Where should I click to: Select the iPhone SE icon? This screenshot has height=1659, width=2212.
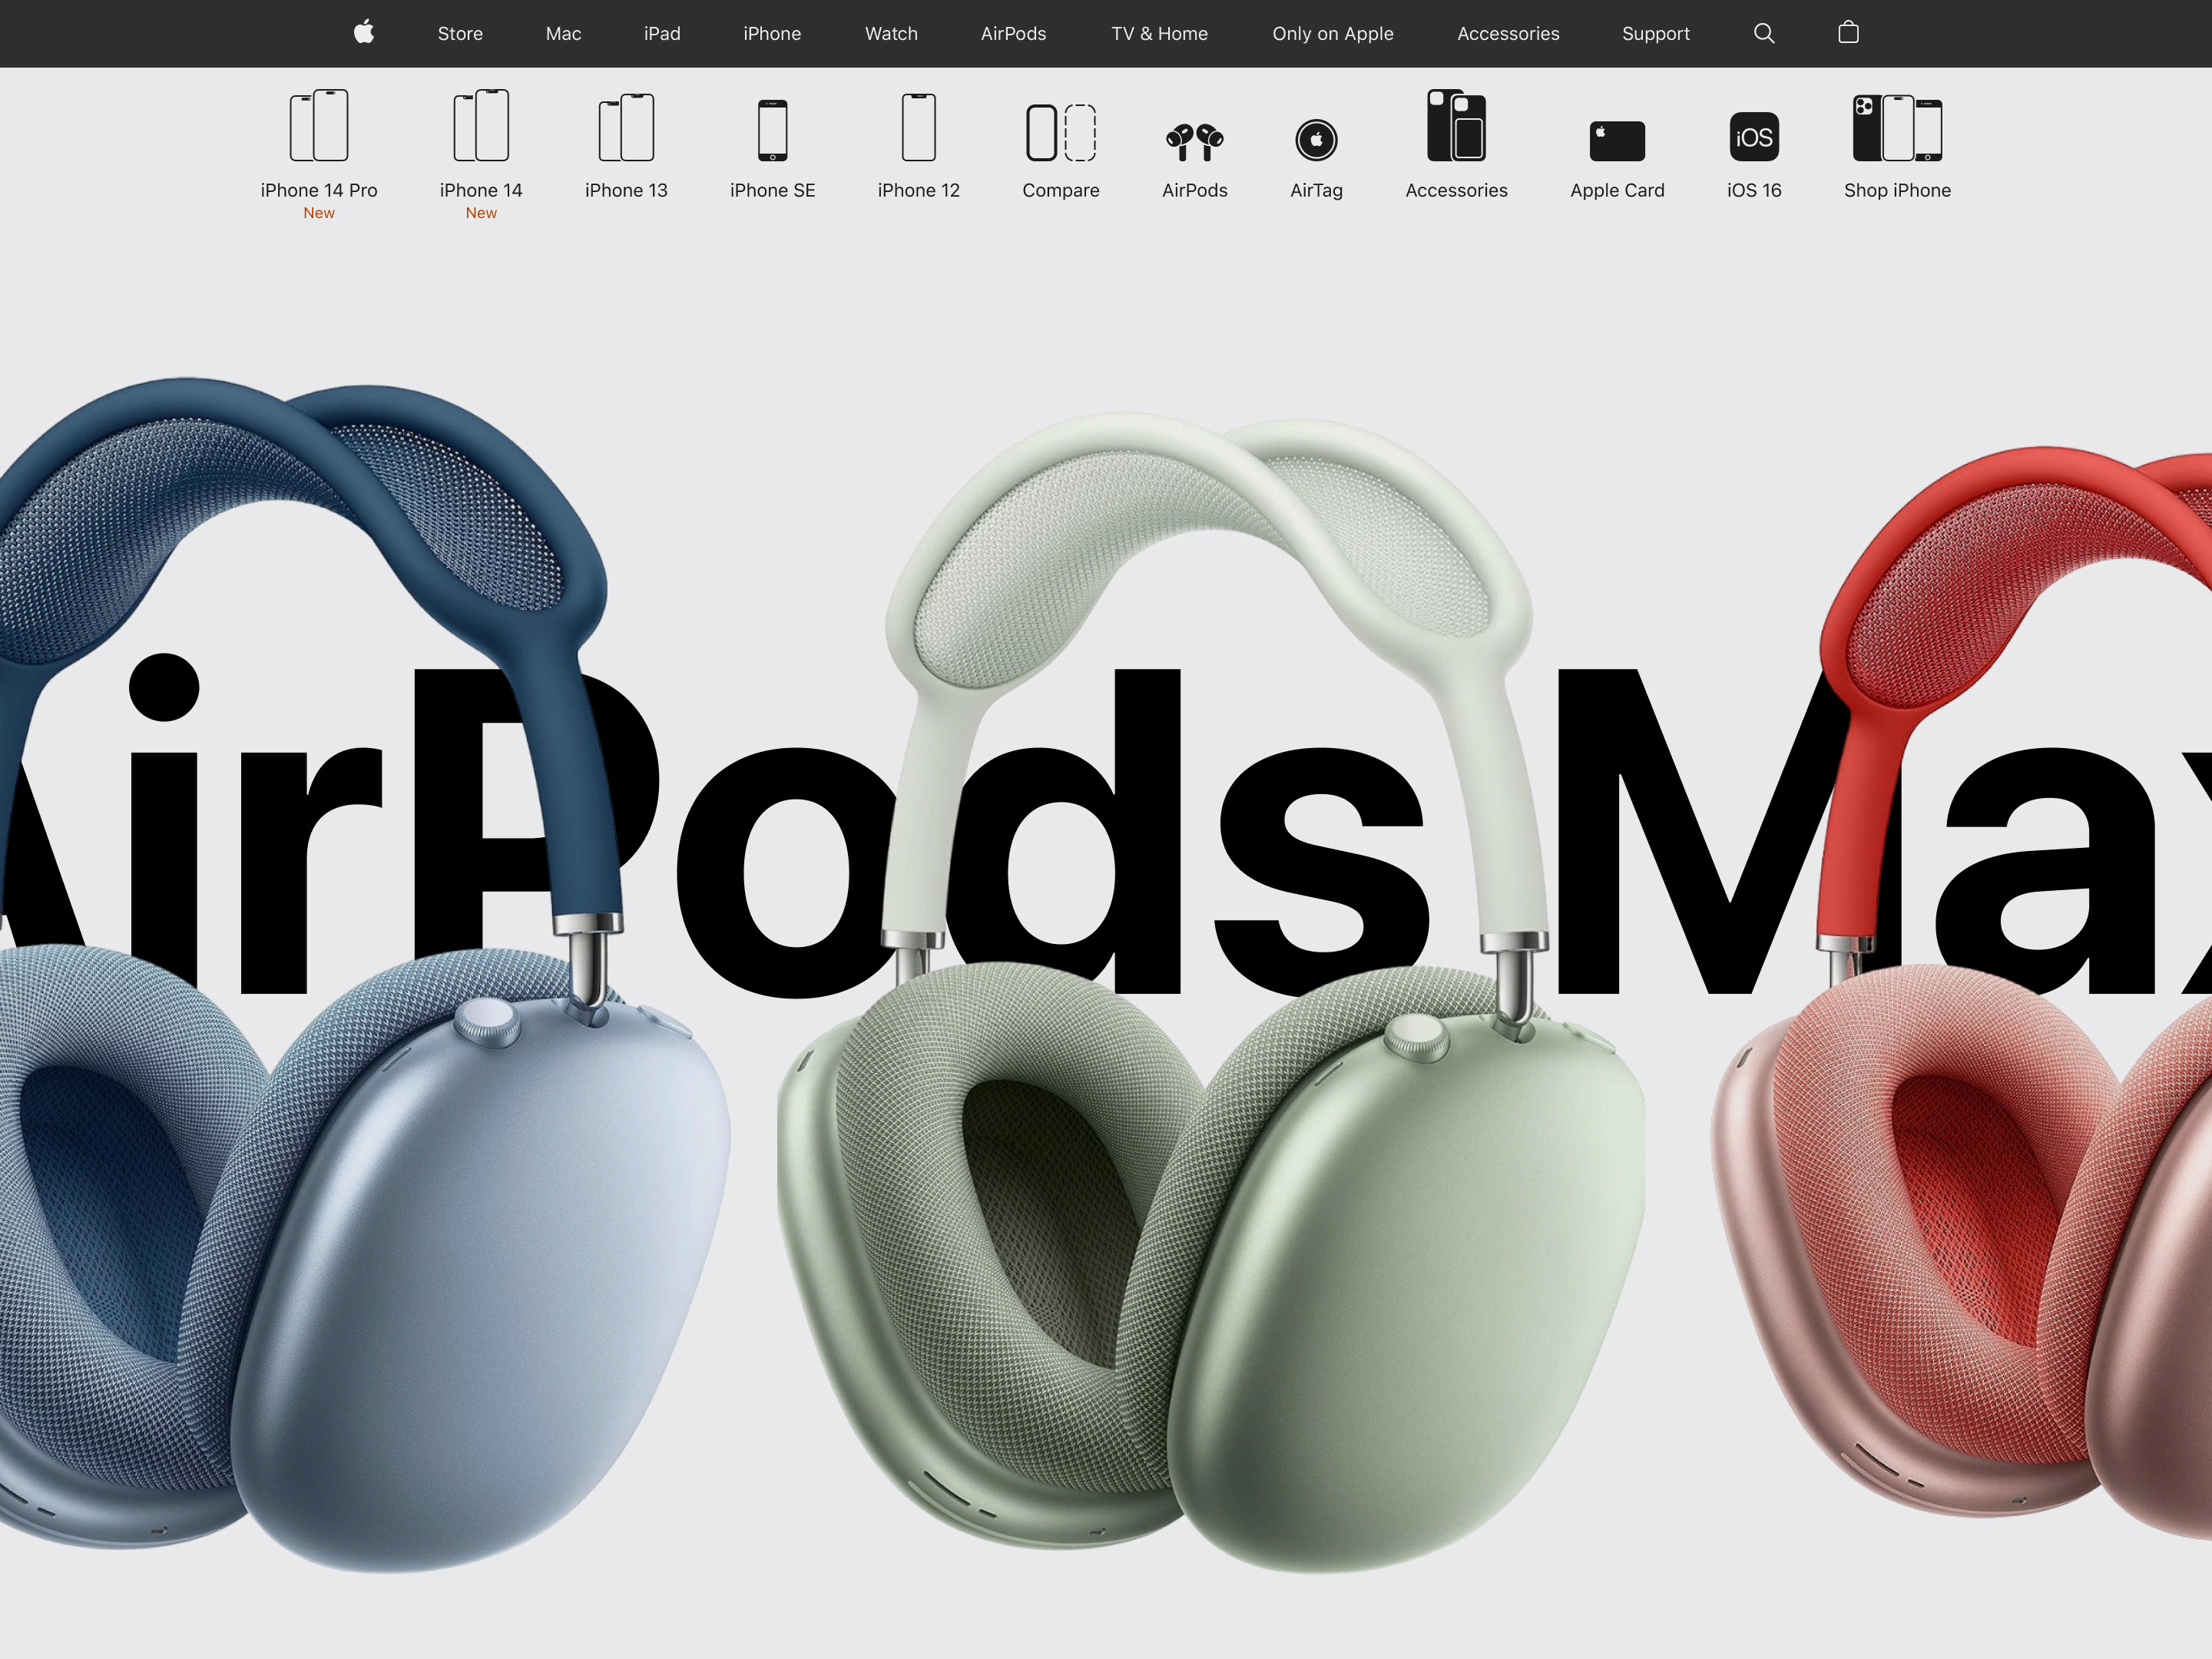click(x=773, y=130)
